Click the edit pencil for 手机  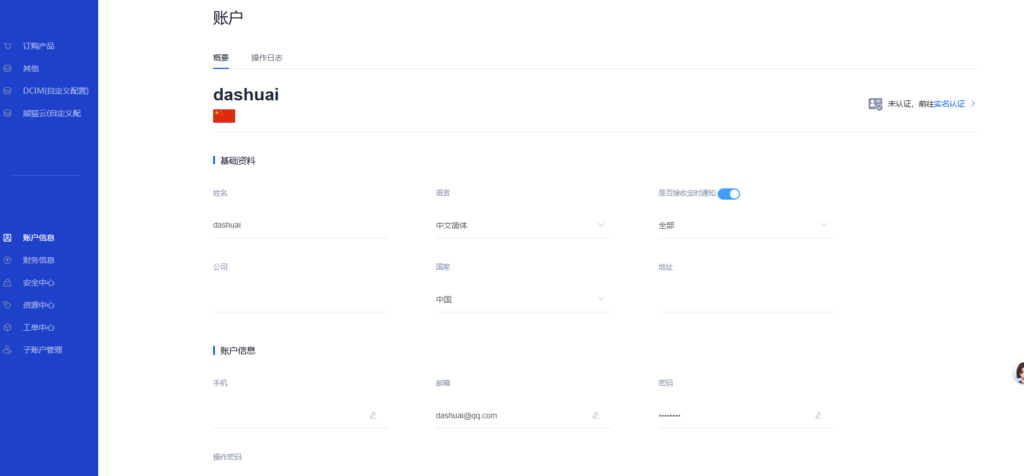(373, 415)
